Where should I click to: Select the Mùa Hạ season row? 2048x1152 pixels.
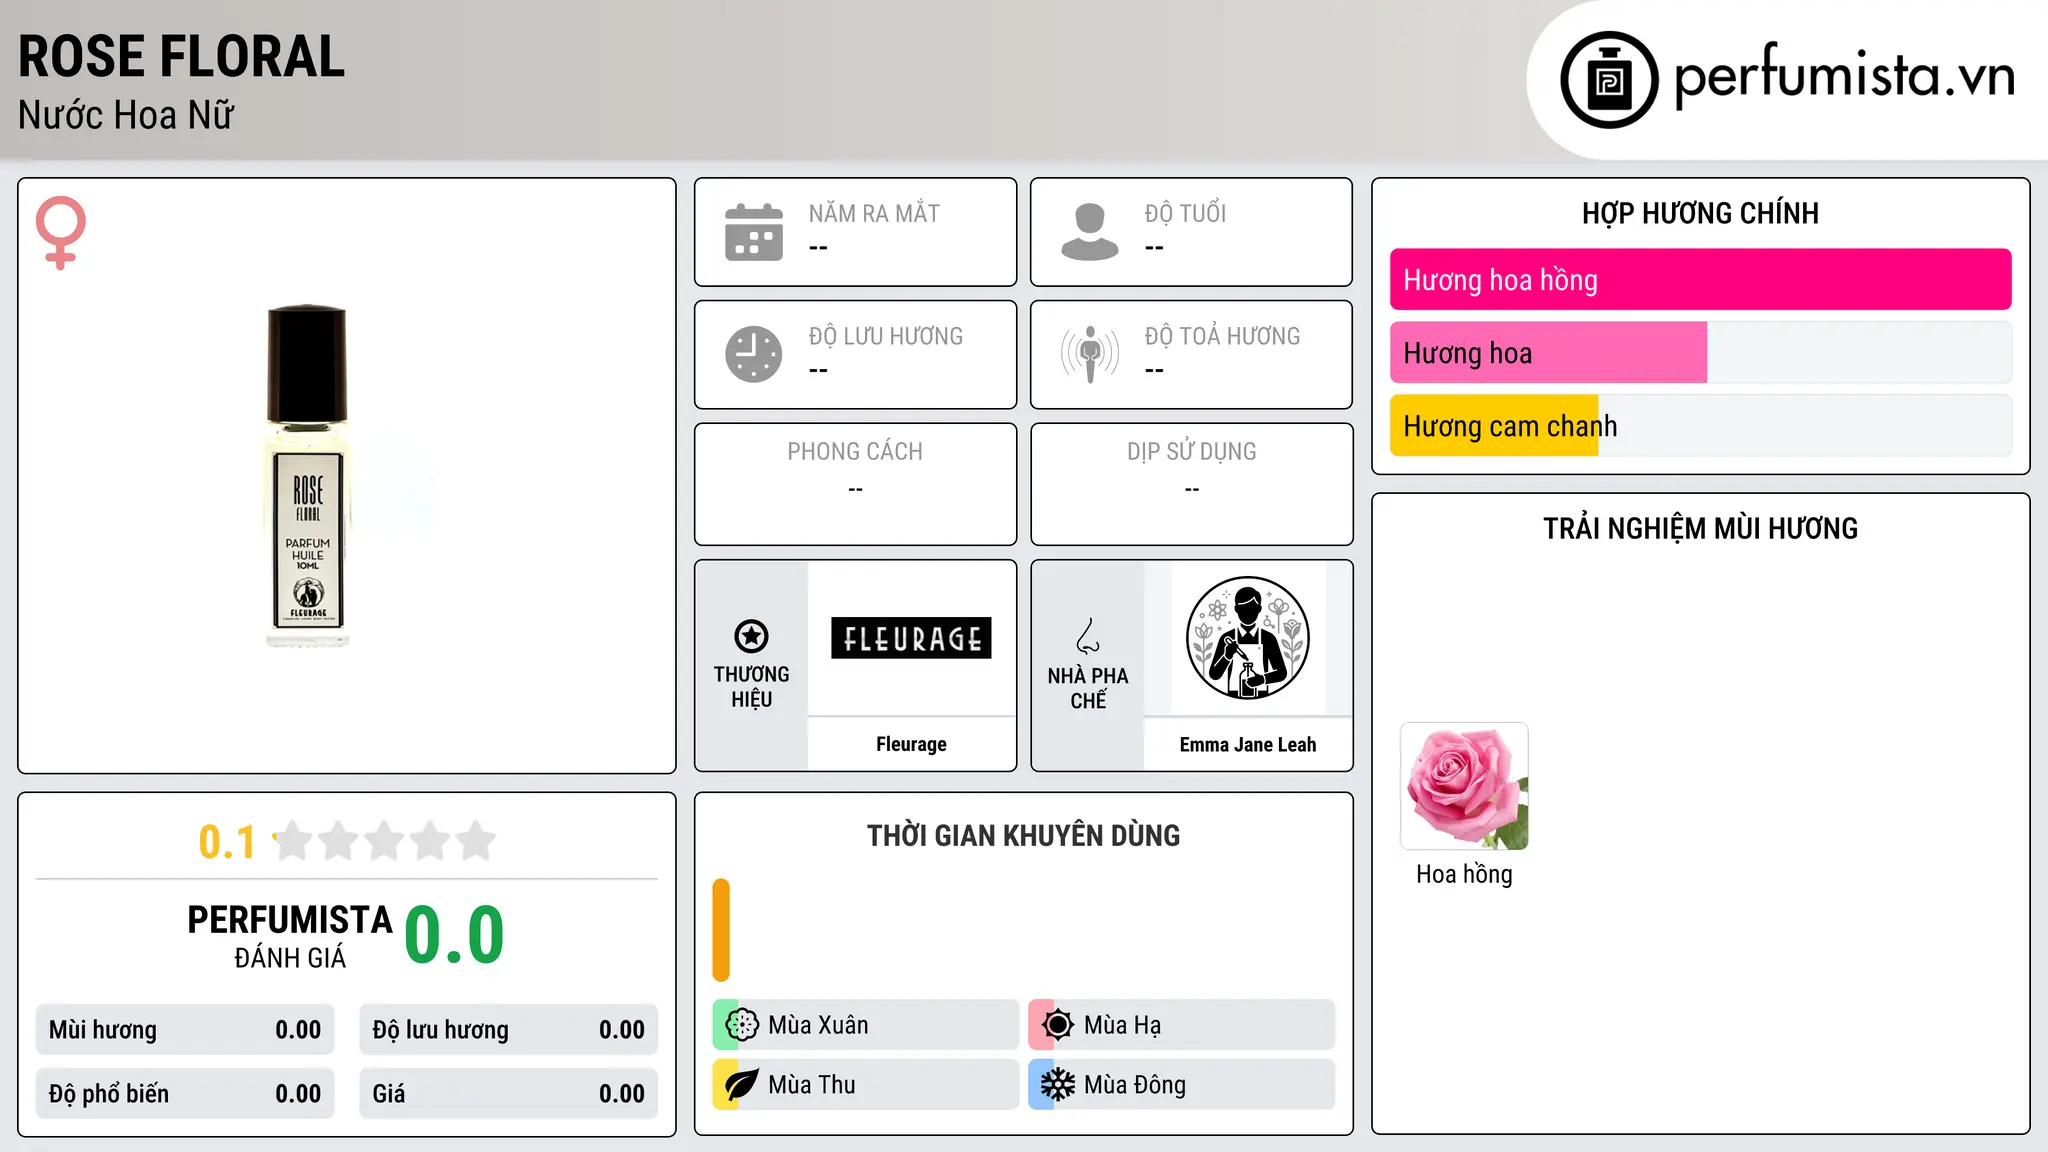click(1181, 1025)
